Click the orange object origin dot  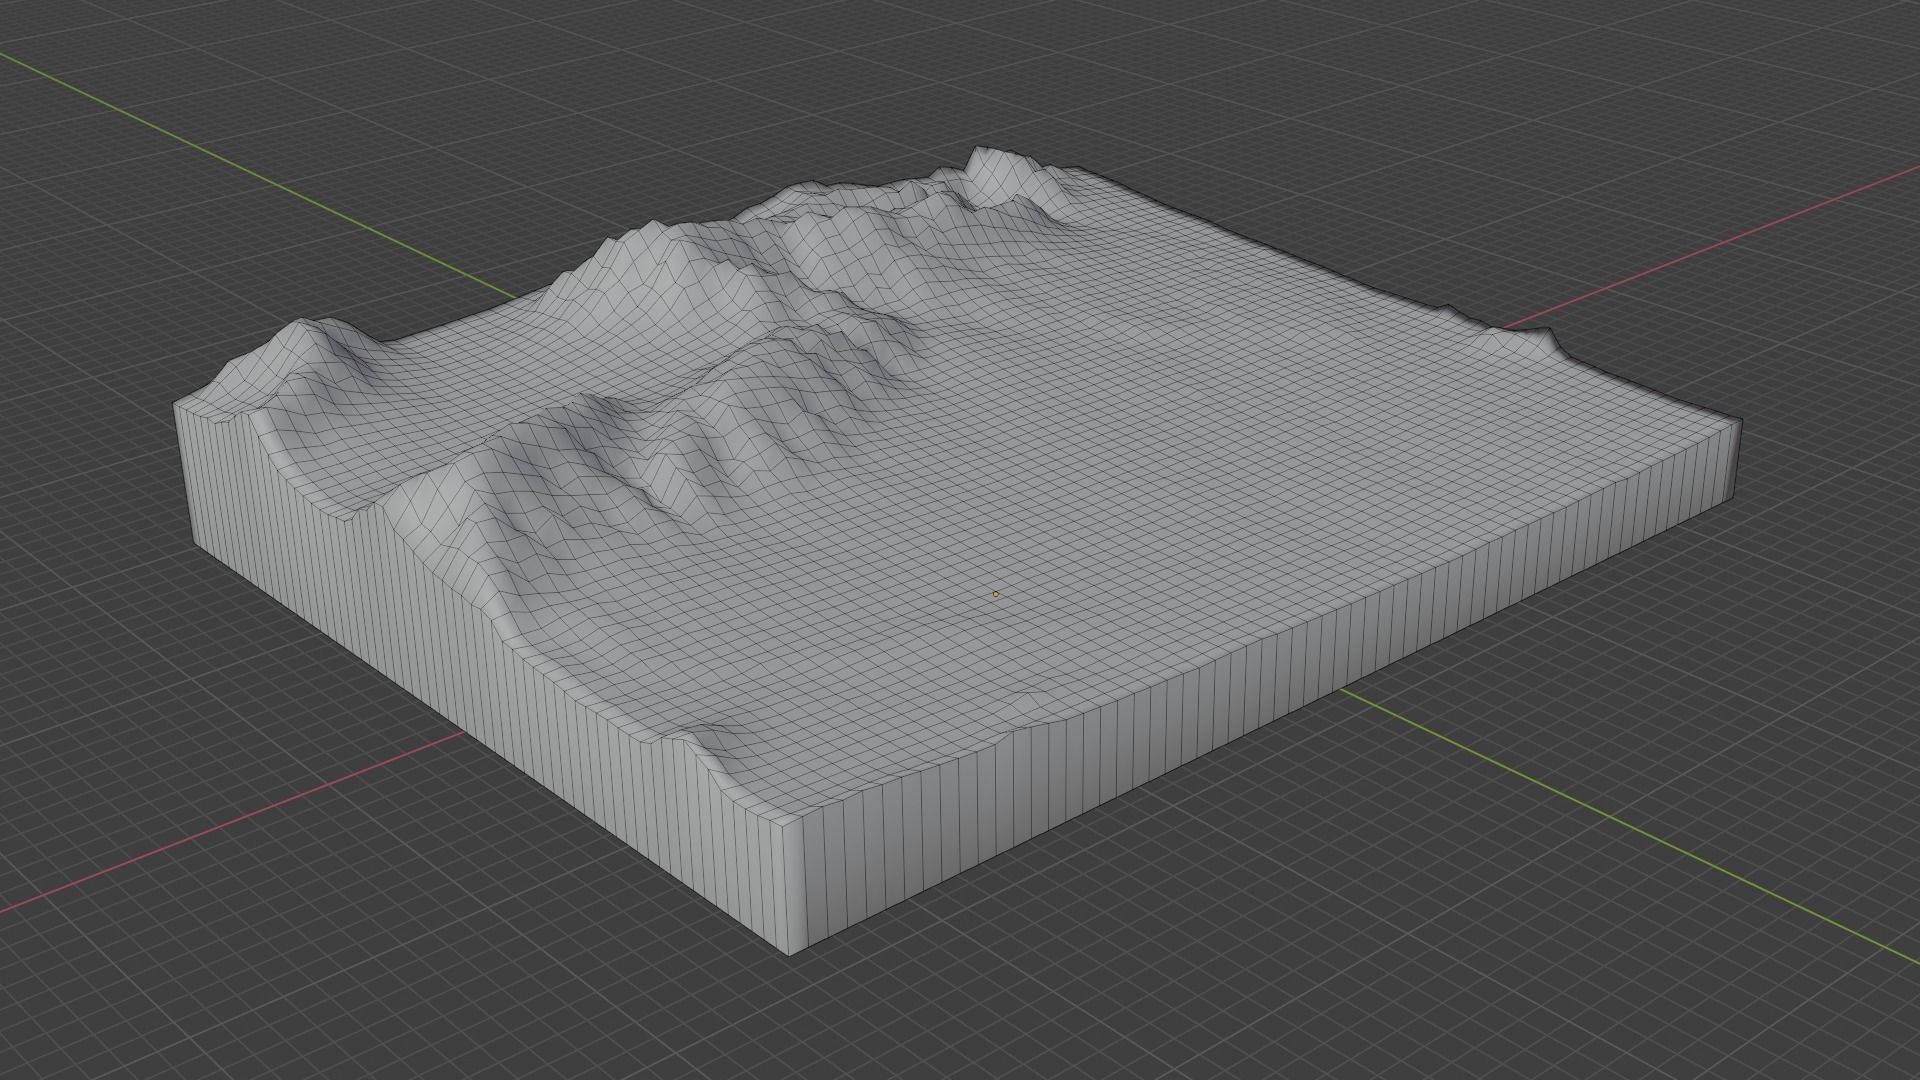(995, 594)
